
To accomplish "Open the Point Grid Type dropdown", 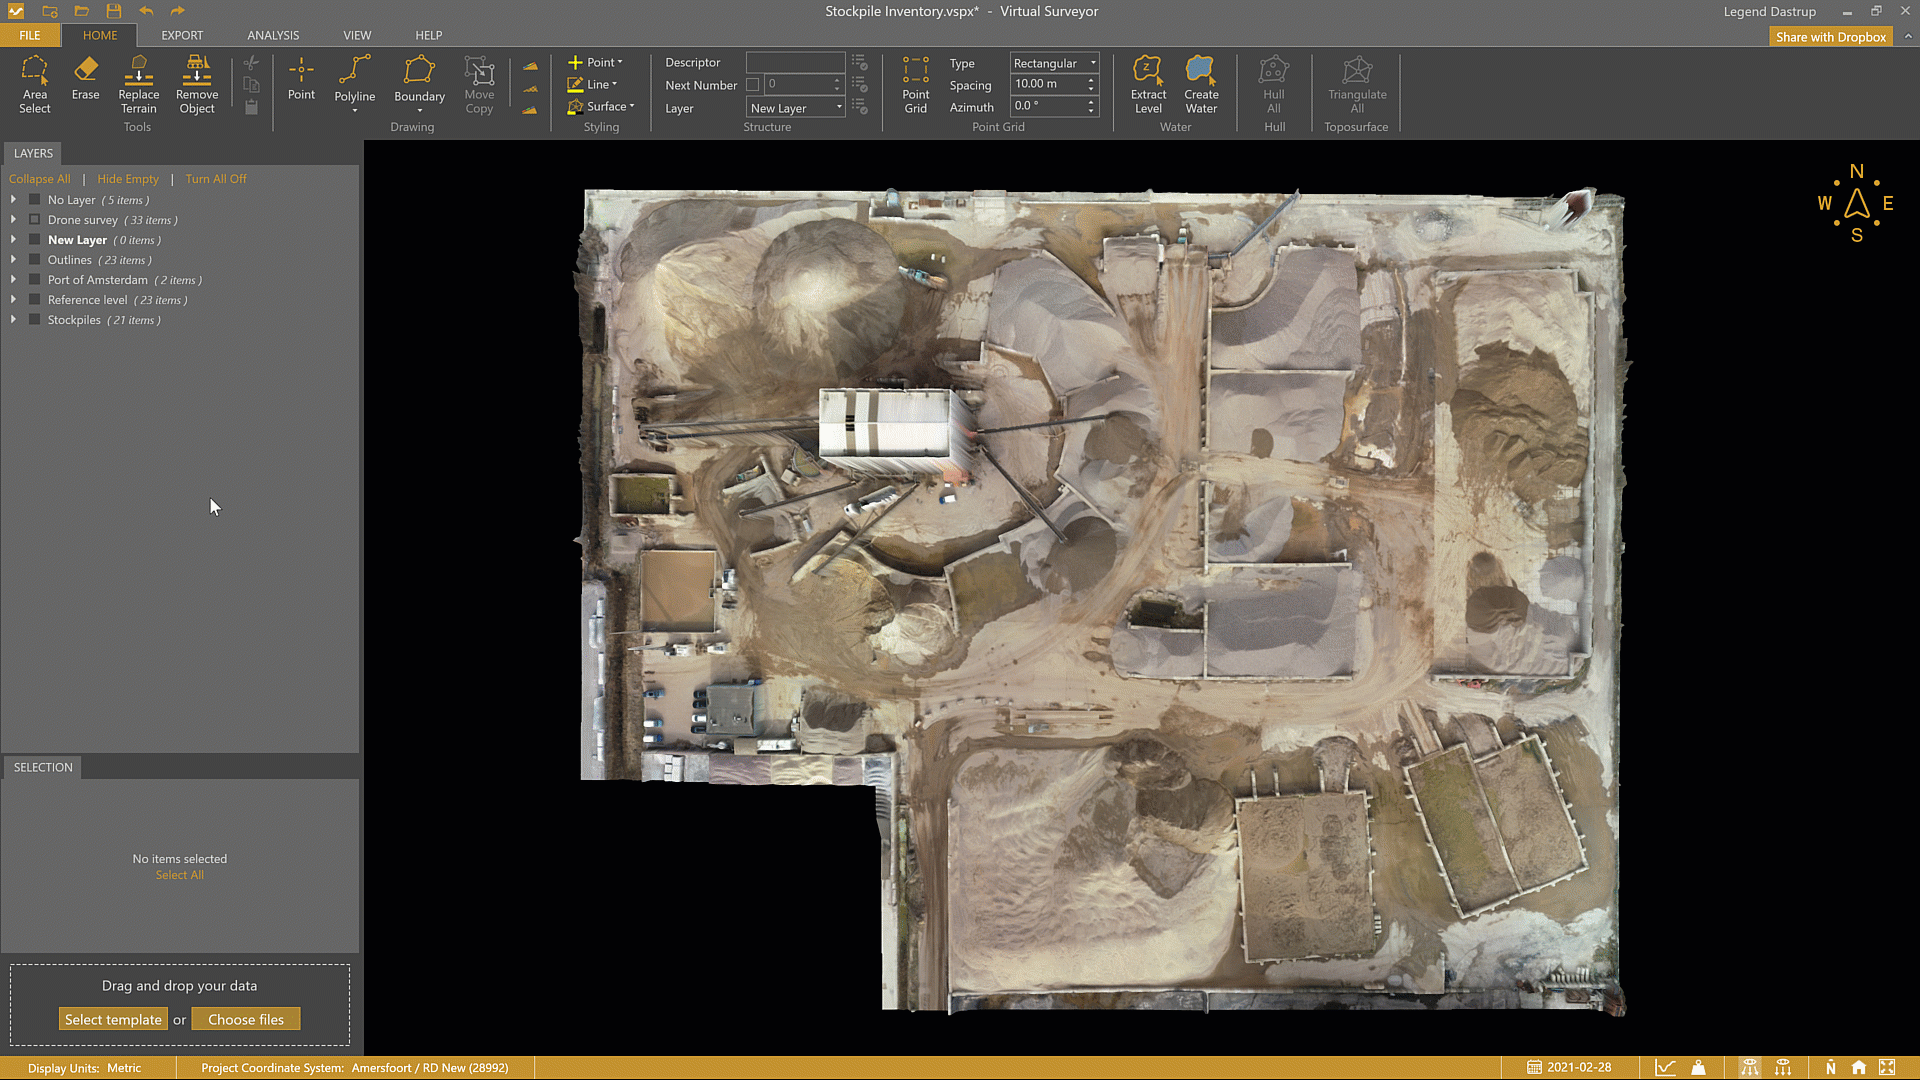I will [x=1054, y=63].
